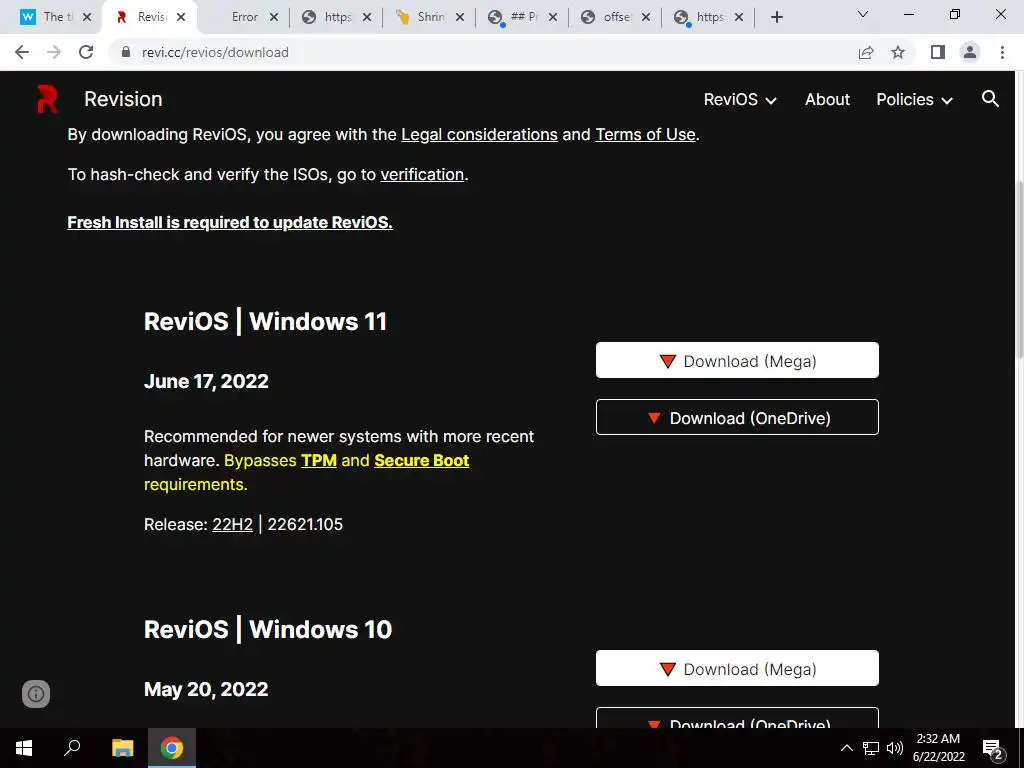Open the Secure Boot link
The height and width of the screenshot is (768, 1024).
(421, 460)
